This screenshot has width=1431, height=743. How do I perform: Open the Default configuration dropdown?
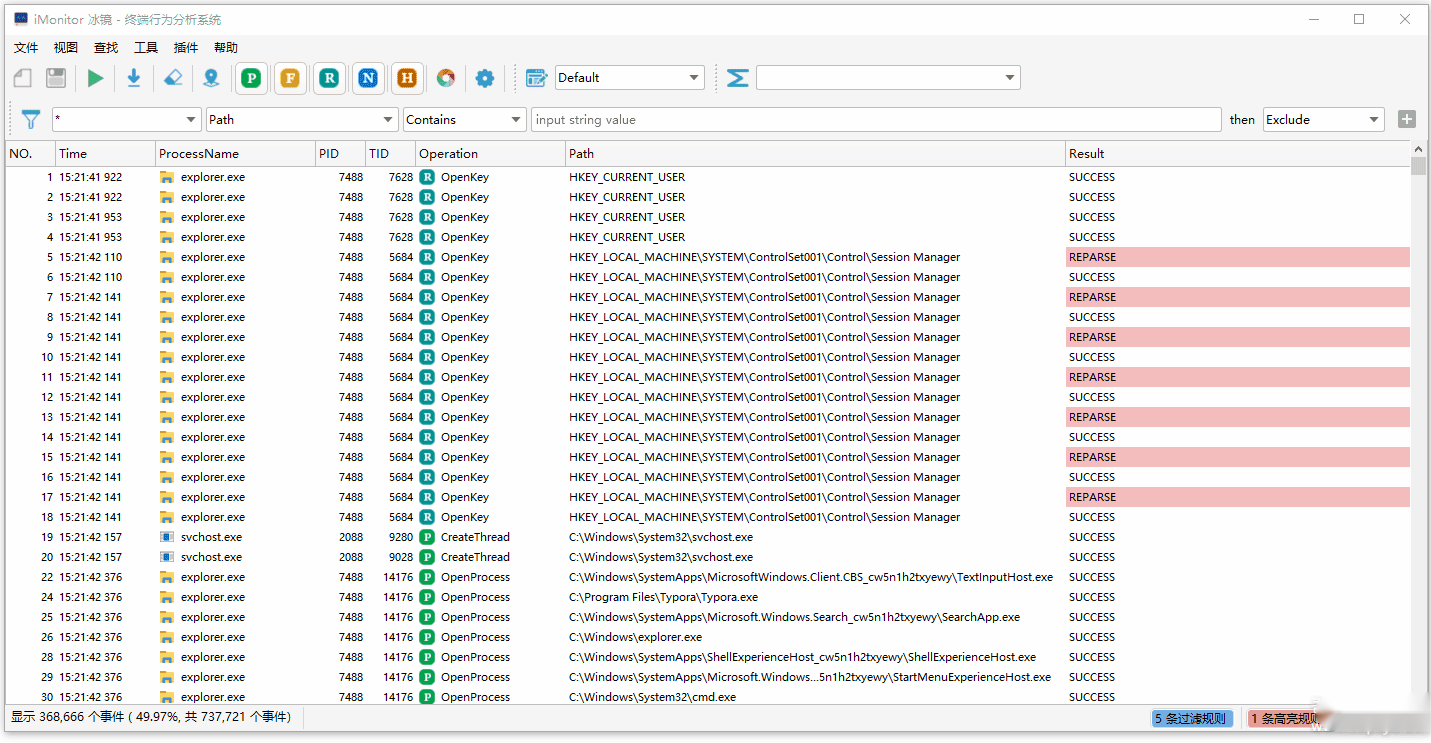pyautogui.click(x=630, y=78)
